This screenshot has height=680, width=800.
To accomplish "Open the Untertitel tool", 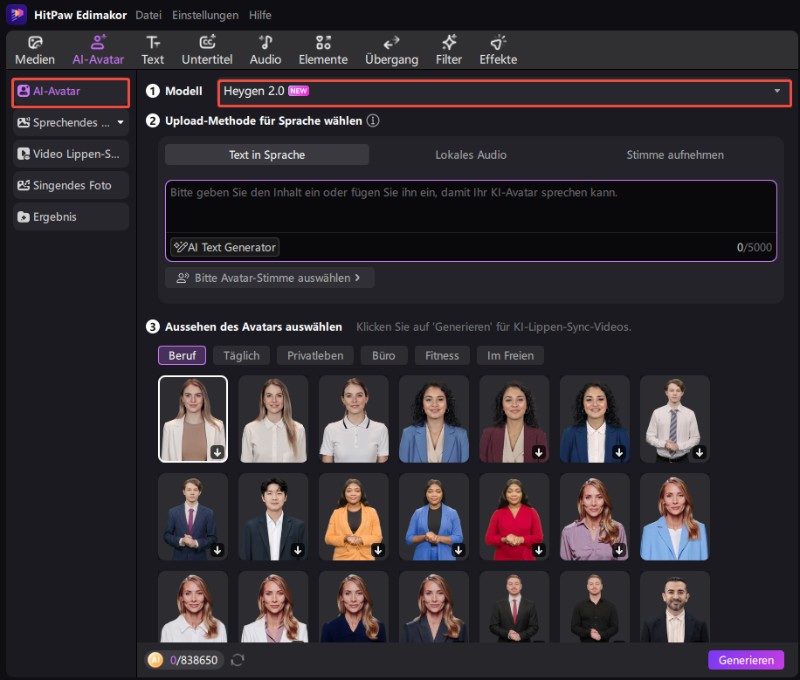I will tap(207, 48).
